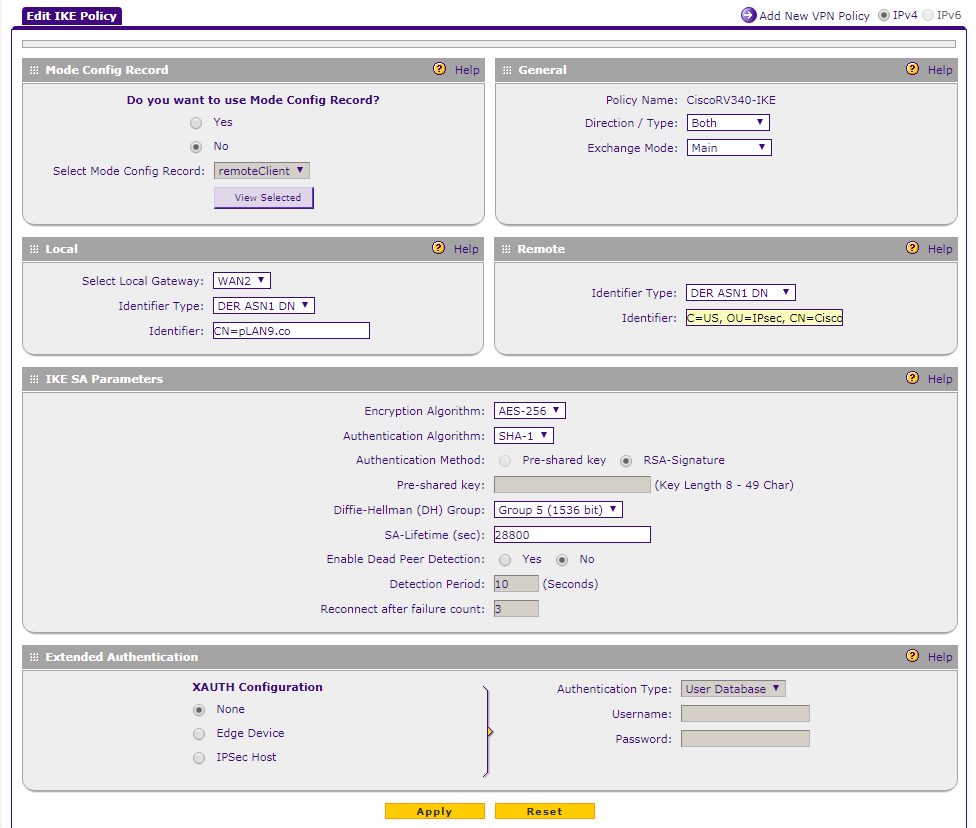
Task: Click the General section help icon
Action: pyautogui.click(x=912, y=70)
